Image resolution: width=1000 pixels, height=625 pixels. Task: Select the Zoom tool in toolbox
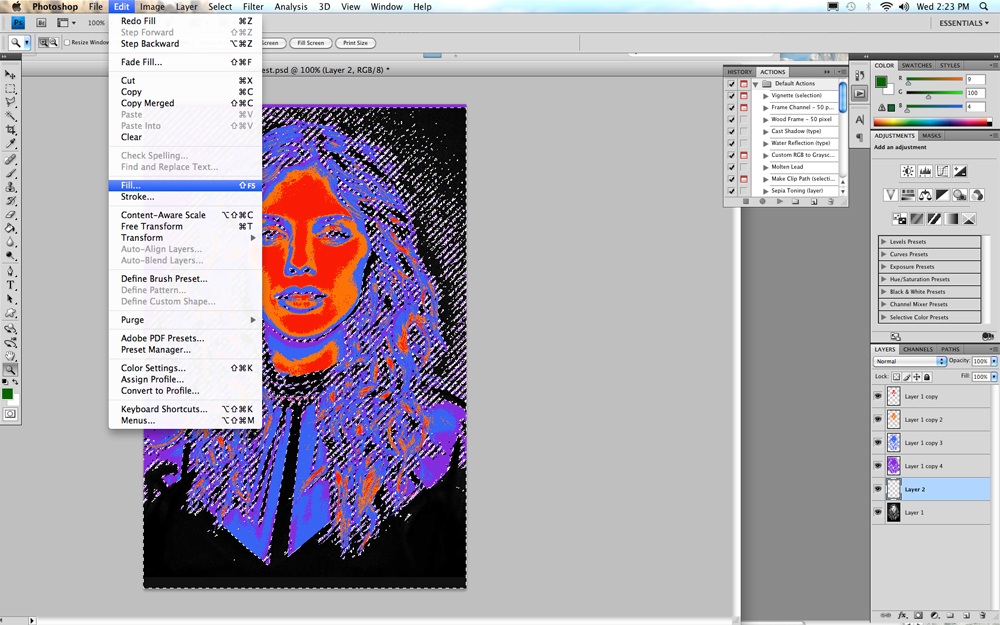click(x=10, y=370)
